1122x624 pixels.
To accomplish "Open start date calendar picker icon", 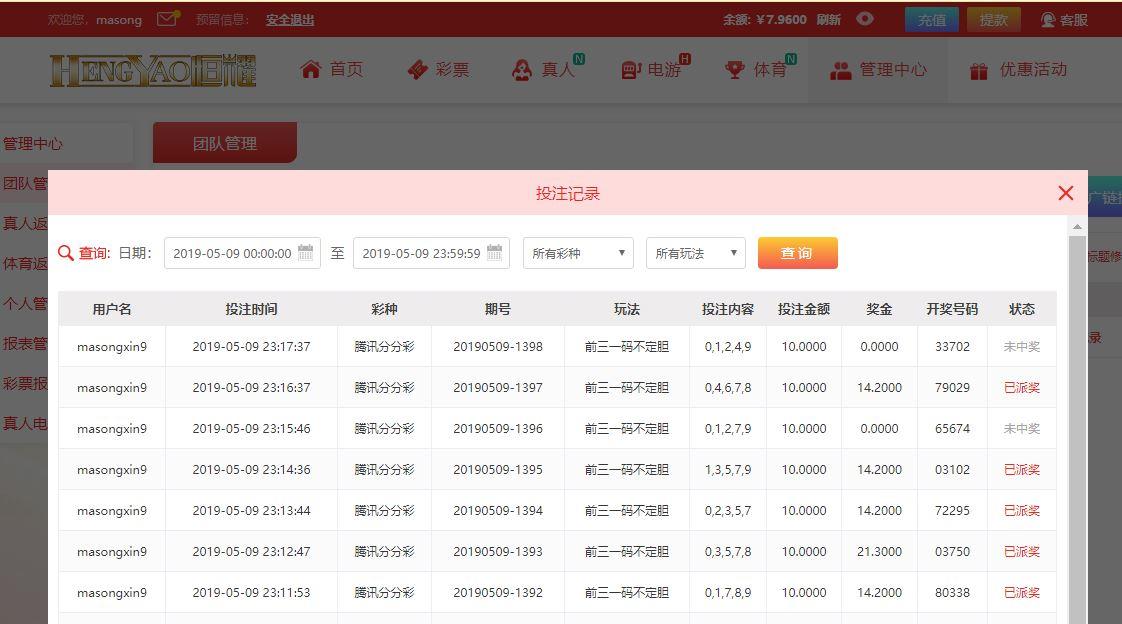I will click(306, 253).
